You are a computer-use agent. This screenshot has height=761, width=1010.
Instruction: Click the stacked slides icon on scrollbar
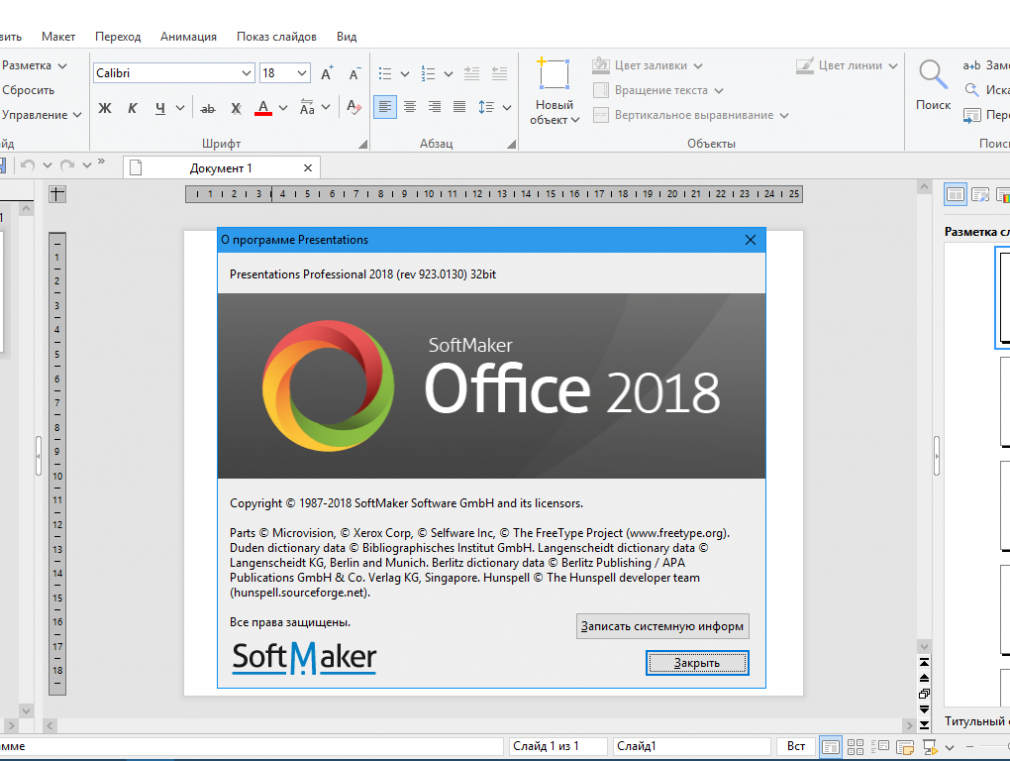point(924,694)
